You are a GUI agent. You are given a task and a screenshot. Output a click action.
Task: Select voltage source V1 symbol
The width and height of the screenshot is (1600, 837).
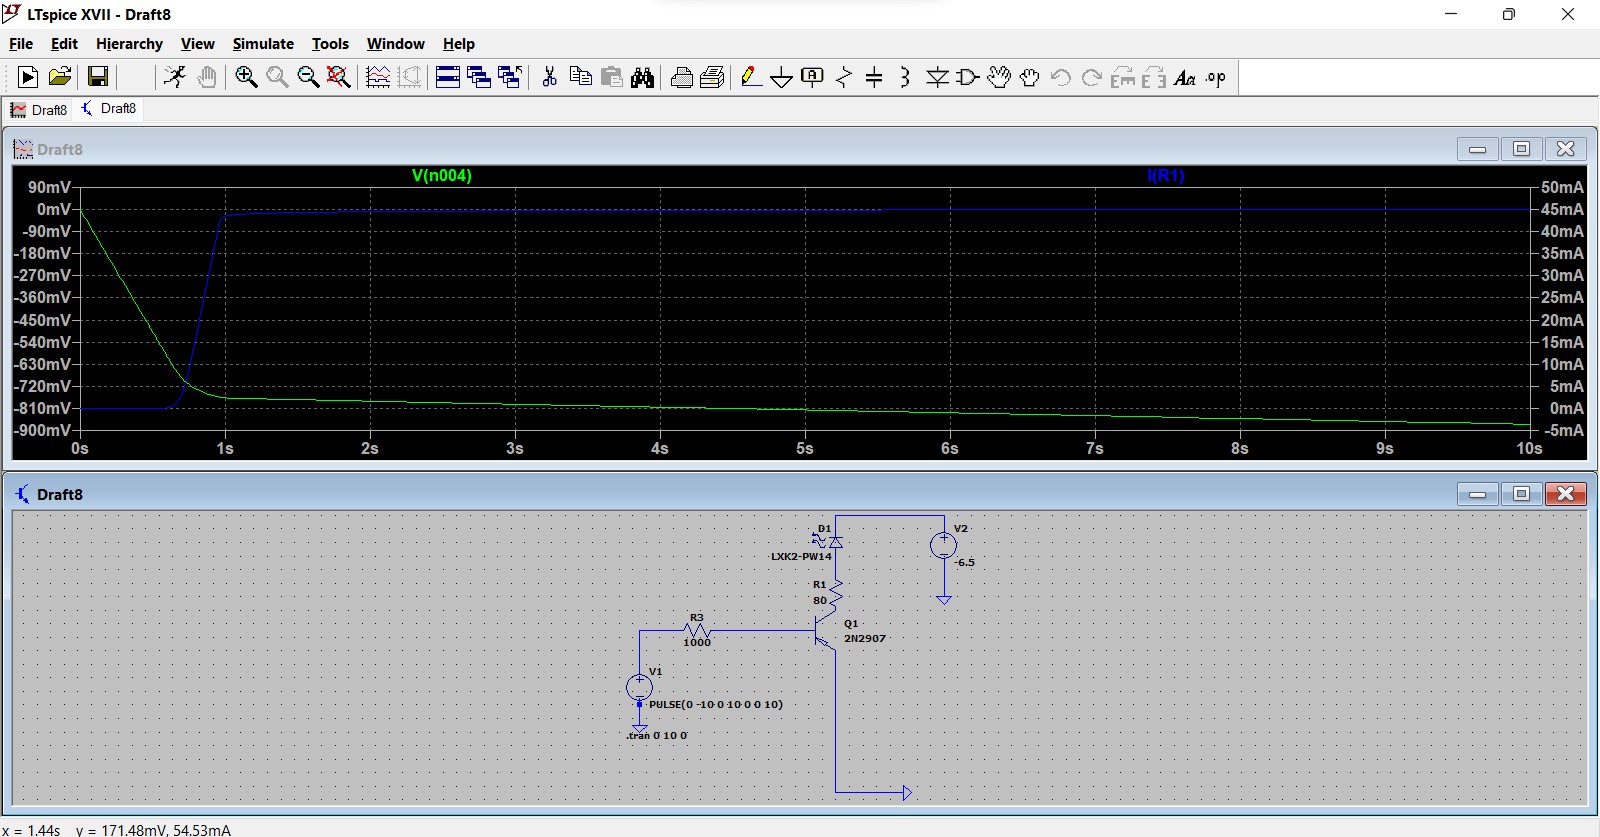click(x=639, y=687)
